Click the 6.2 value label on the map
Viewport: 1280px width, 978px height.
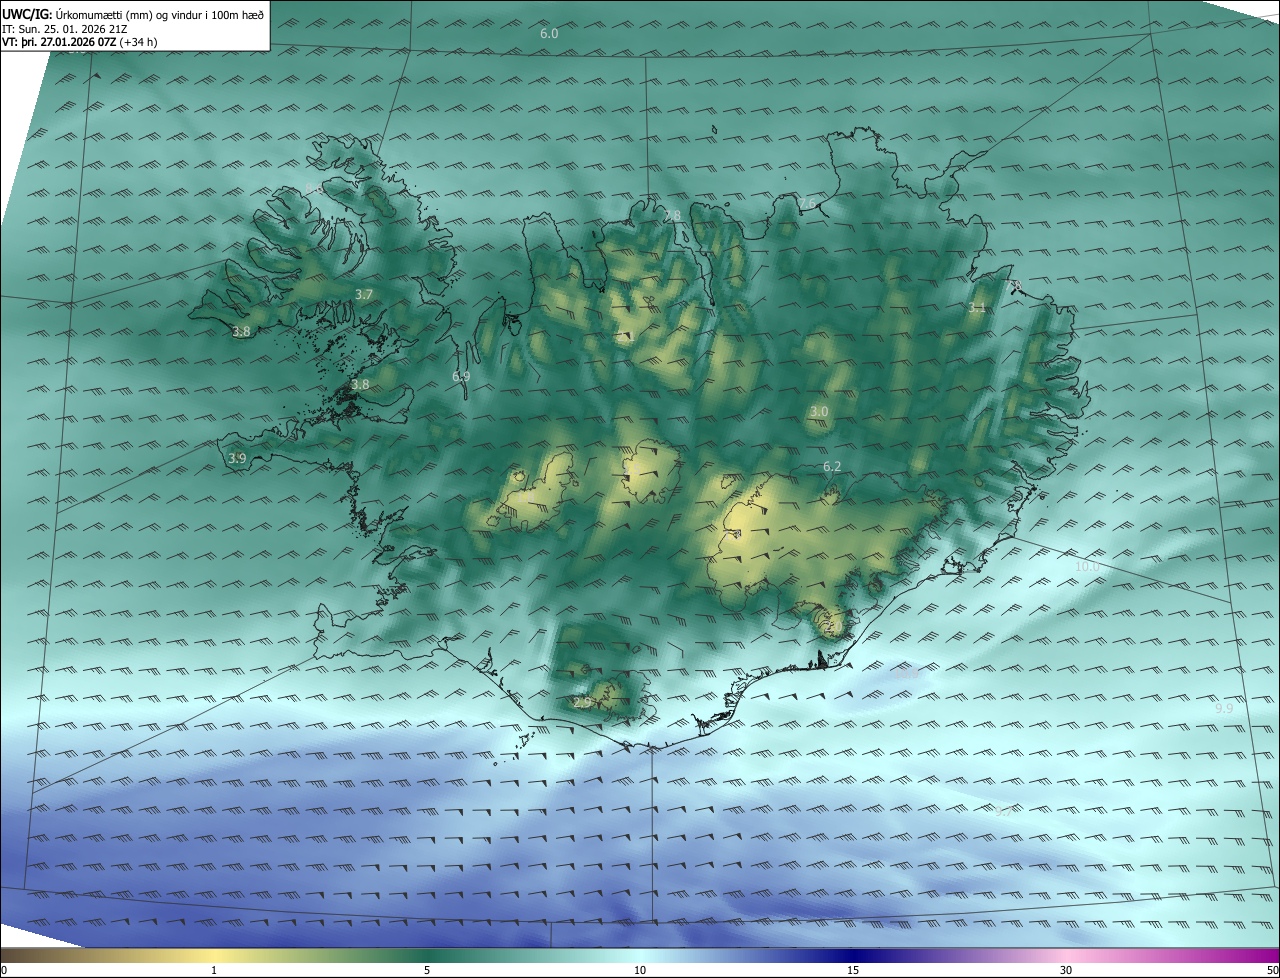pos(832,467)
